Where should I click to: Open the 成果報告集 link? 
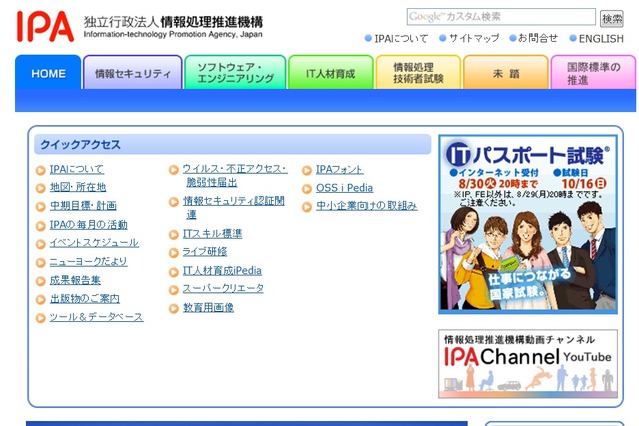point(75,280)
